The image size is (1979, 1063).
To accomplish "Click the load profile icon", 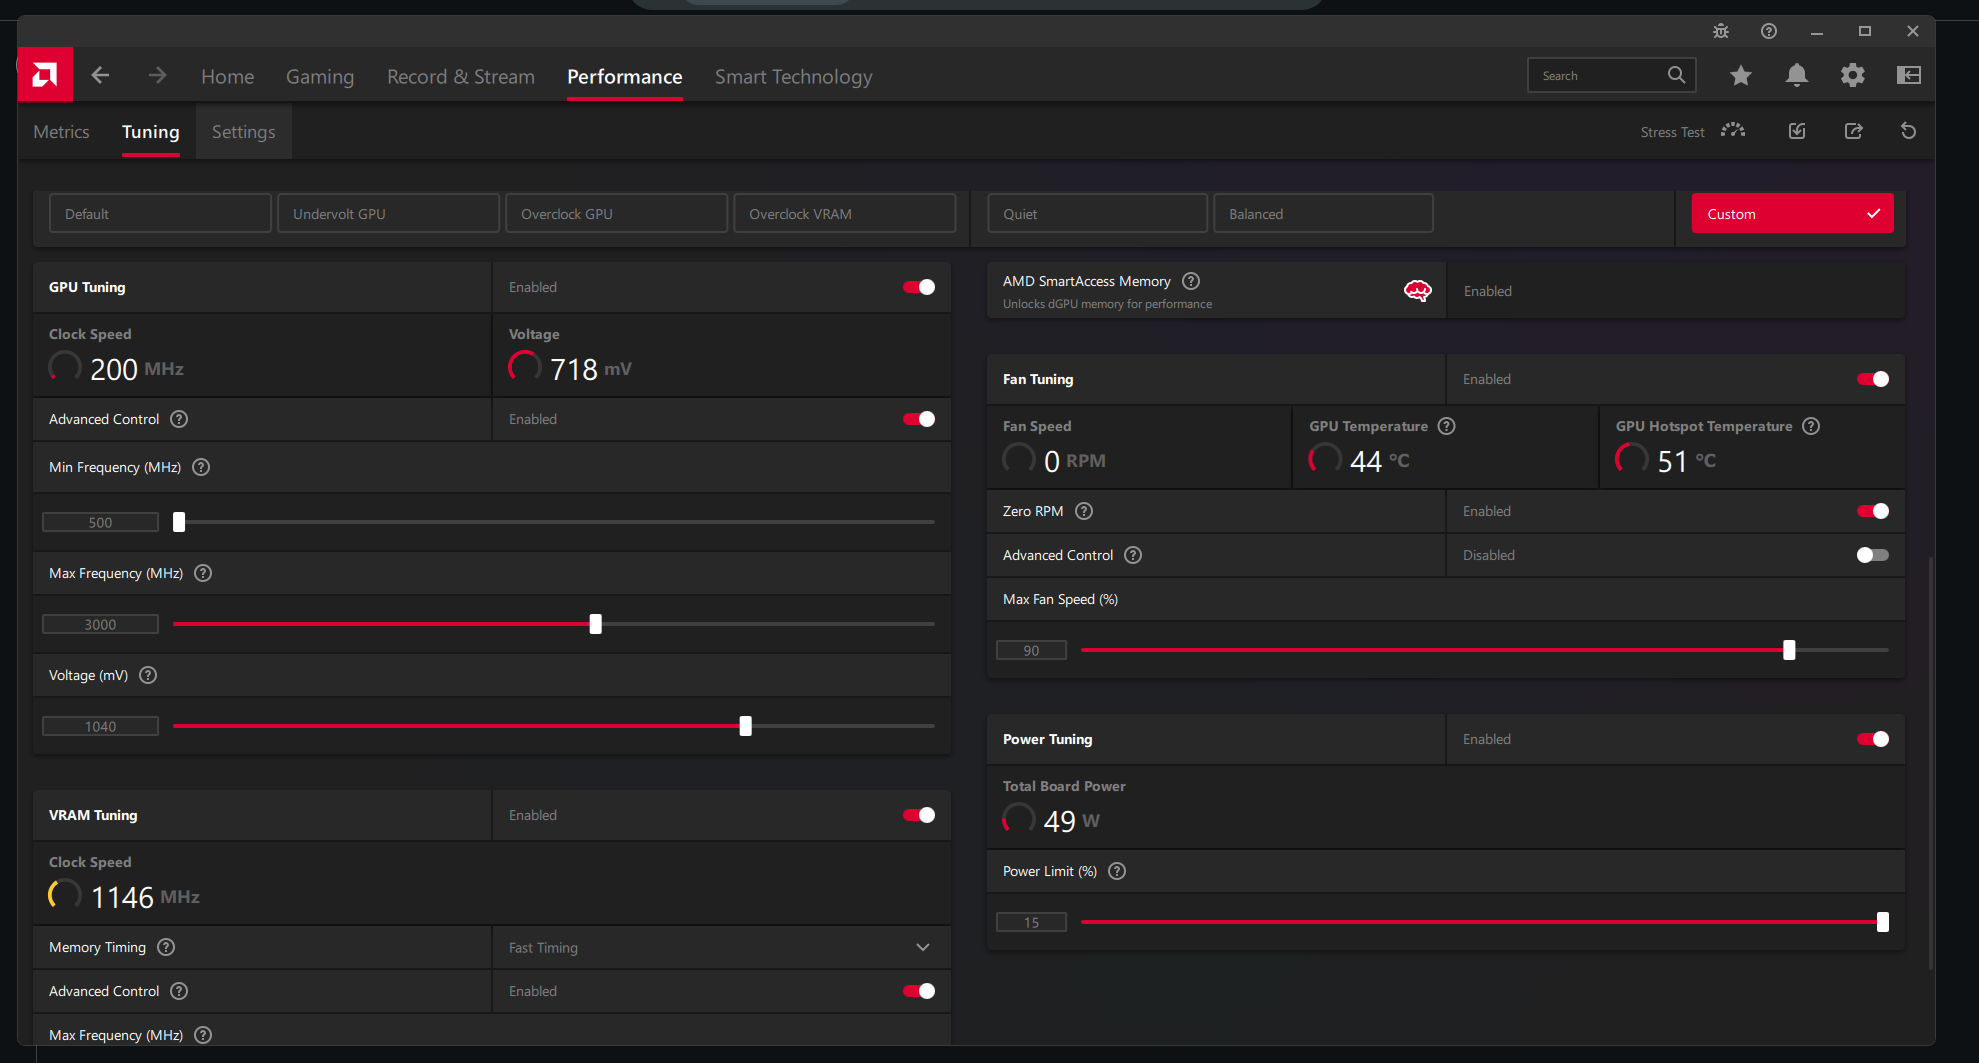I will 1797,131.
